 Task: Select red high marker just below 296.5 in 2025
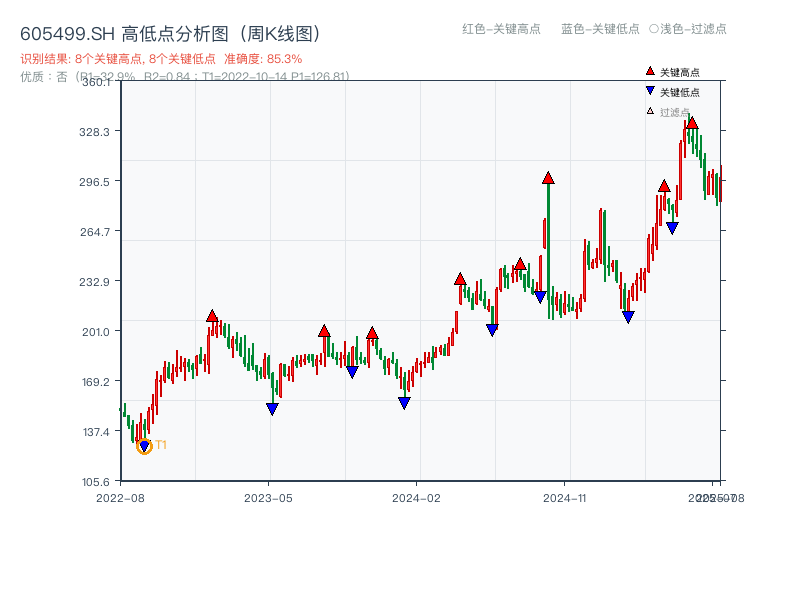(664, 186)
